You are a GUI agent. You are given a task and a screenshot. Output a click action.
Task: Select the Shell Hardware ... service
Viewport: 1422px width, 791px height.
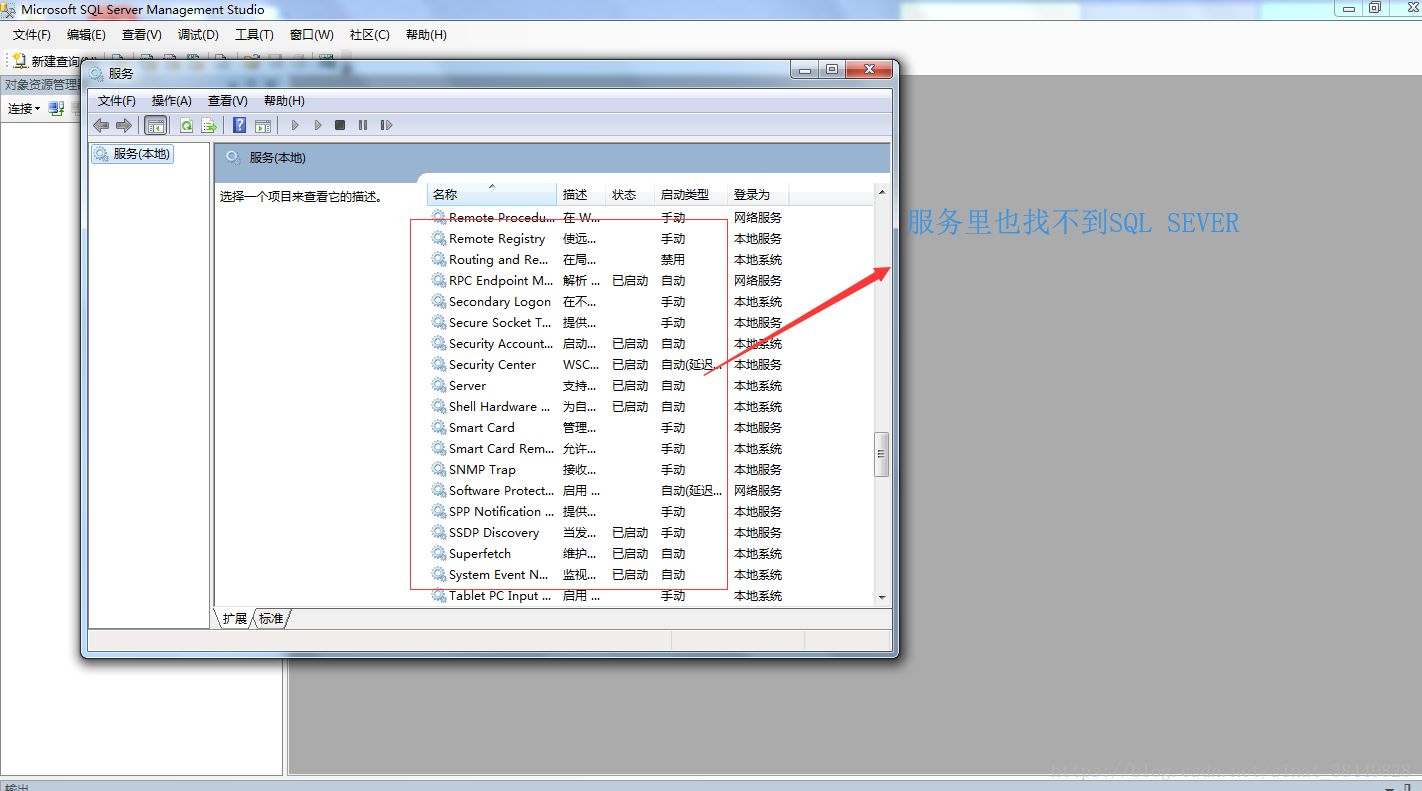(x=499, y=406)
